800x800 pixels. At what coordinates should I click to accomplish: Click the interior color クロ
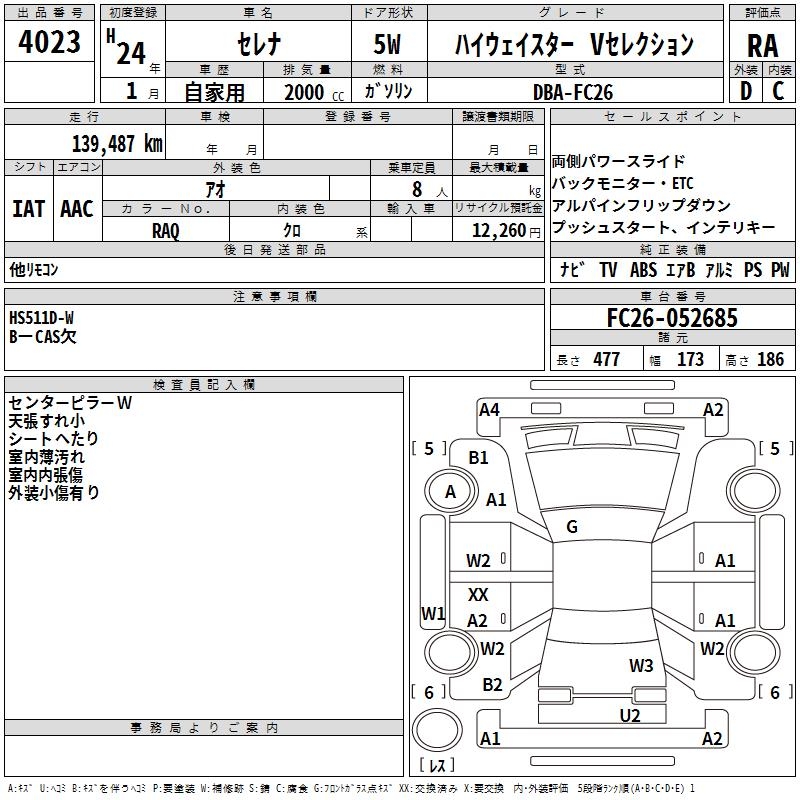[292, 230]
